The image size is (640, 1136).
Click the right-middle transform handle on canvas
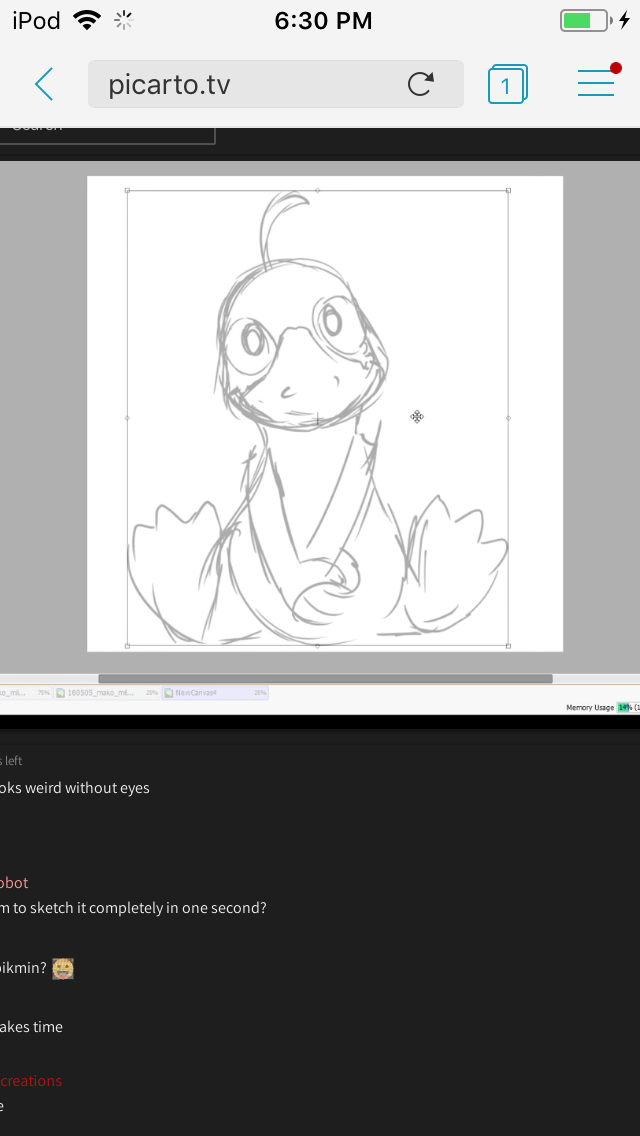508,418
